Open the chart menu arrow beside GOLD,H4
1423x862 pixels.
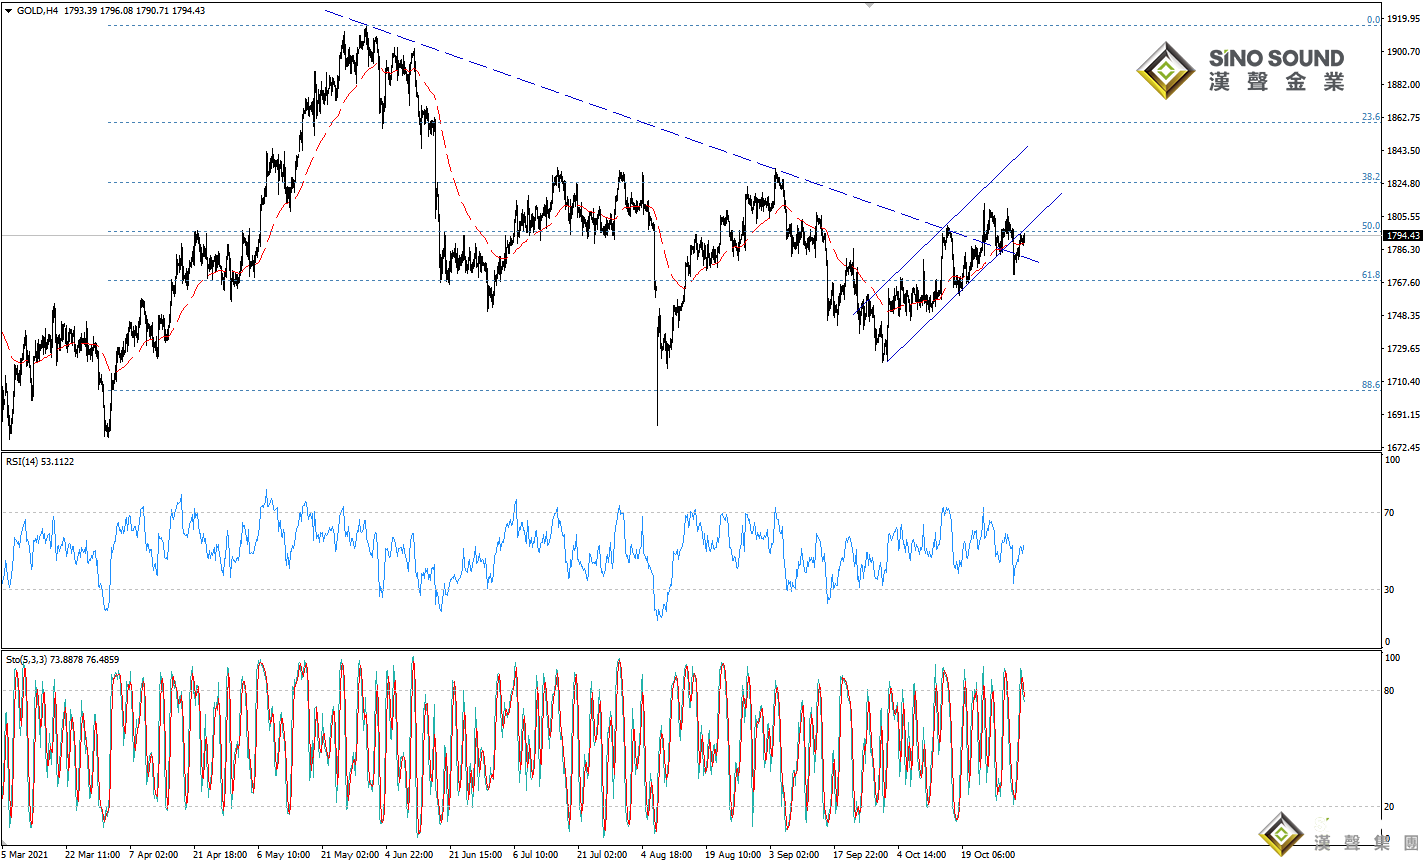click(x=9, y=10)
